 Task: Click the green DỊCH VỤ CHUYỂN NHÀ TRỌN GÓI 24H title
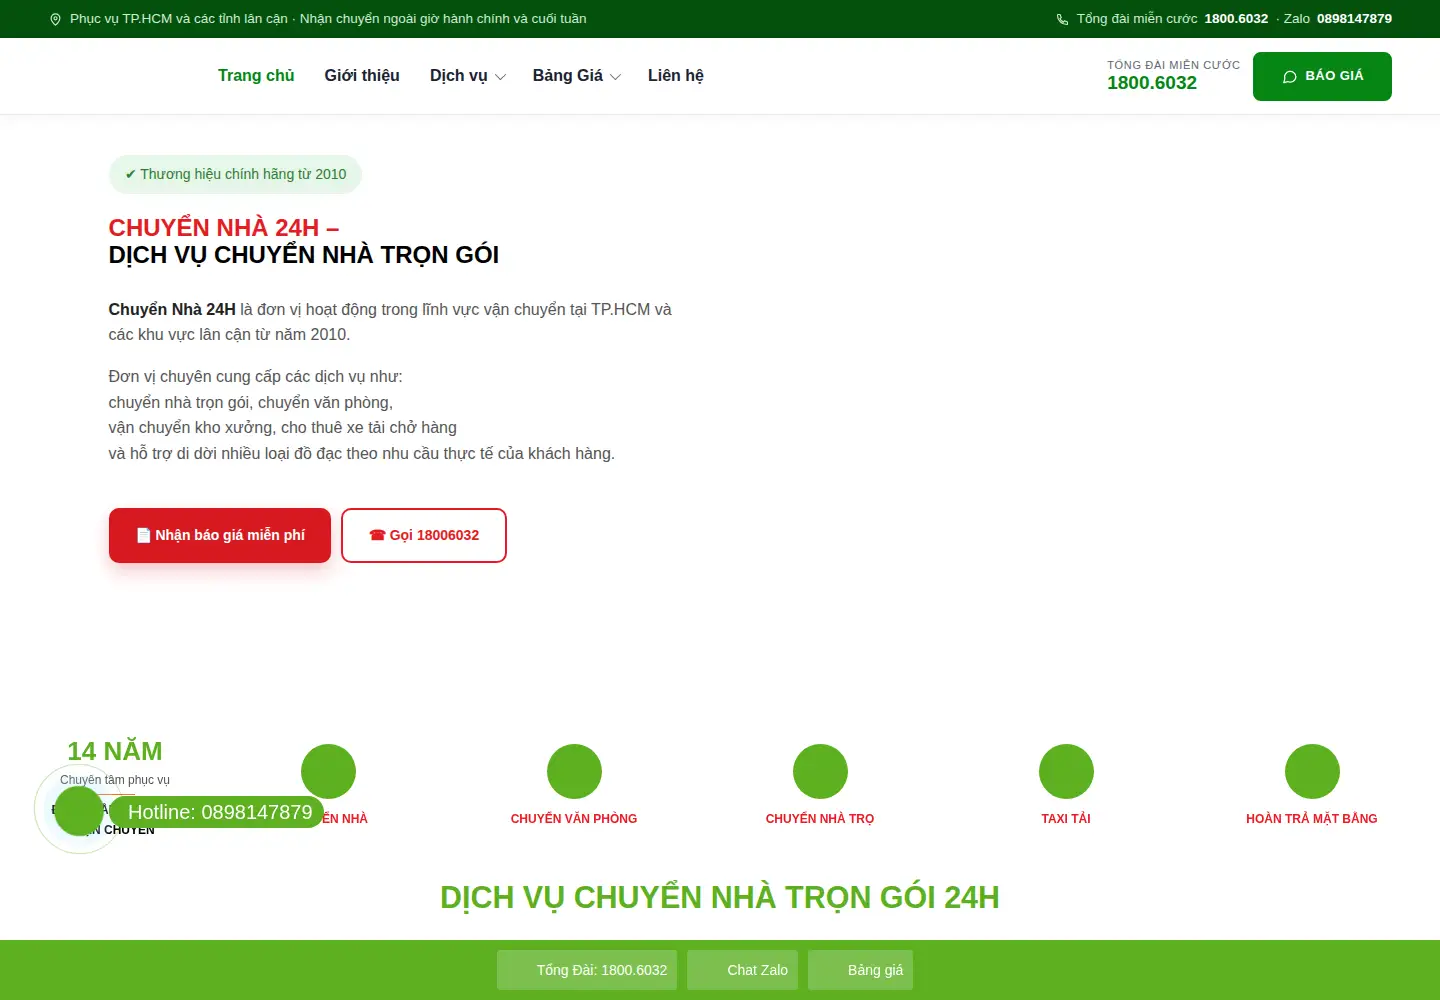(x=720, y=897)
